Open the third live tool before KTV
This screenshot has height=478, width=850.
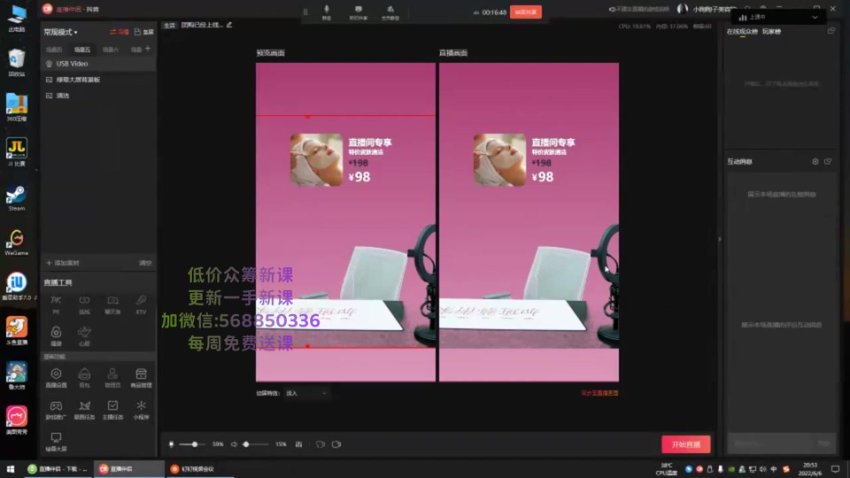tap(113, 305)
